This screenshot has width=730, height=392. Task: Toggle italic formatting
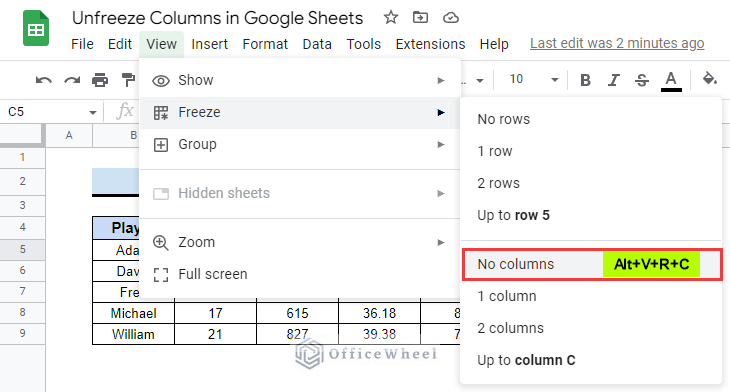pos(614,80)
